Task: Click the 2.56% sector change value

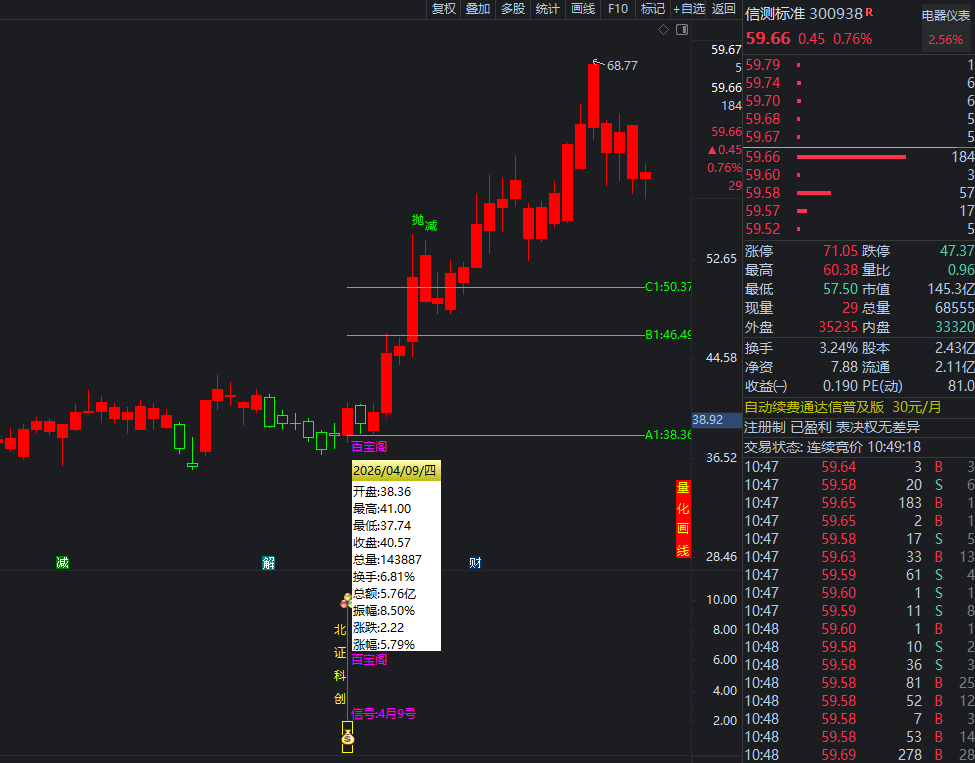Action: (945, 40)
